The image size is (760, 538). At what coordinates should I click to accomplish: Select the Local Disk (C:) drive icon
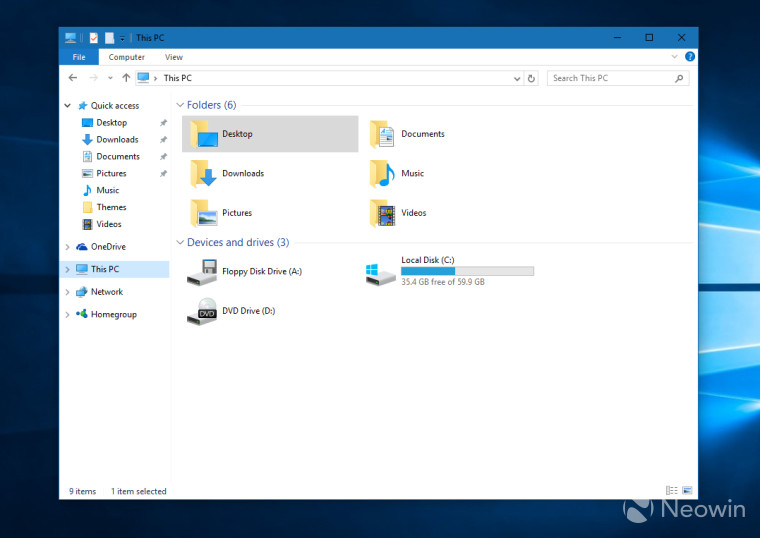coord(380,275)
